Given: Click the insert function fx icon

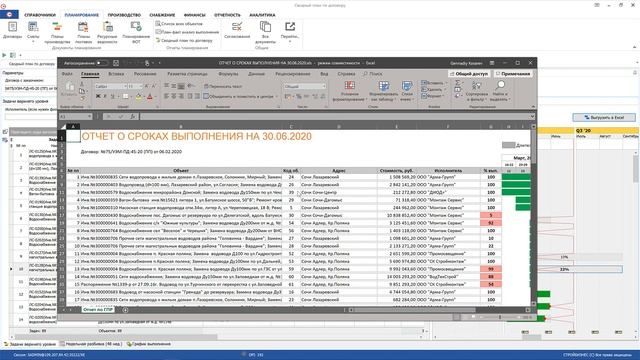Looking at the screenshot, I should point(133,117).
